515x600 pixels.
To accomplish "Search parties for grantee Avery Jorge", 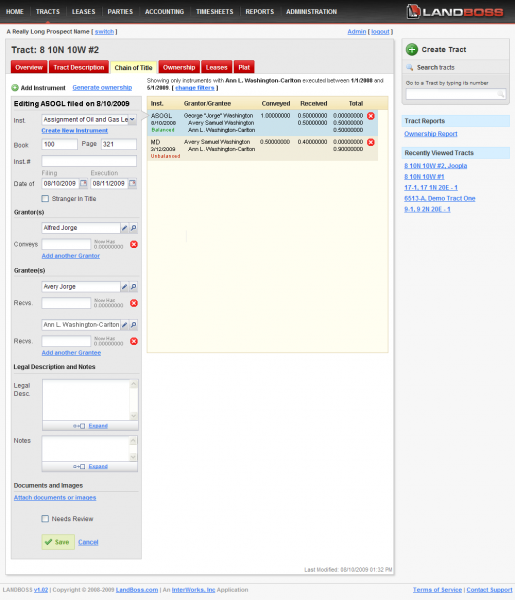I will (134, 287).
